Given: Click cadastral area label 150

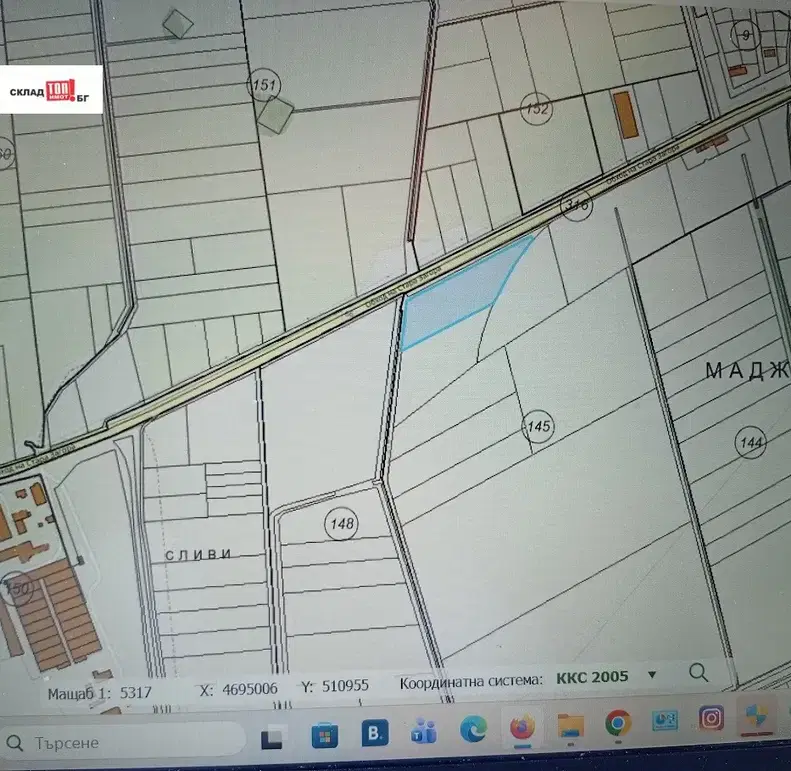Looking at the screenshot, I should [x=17, y=588].
